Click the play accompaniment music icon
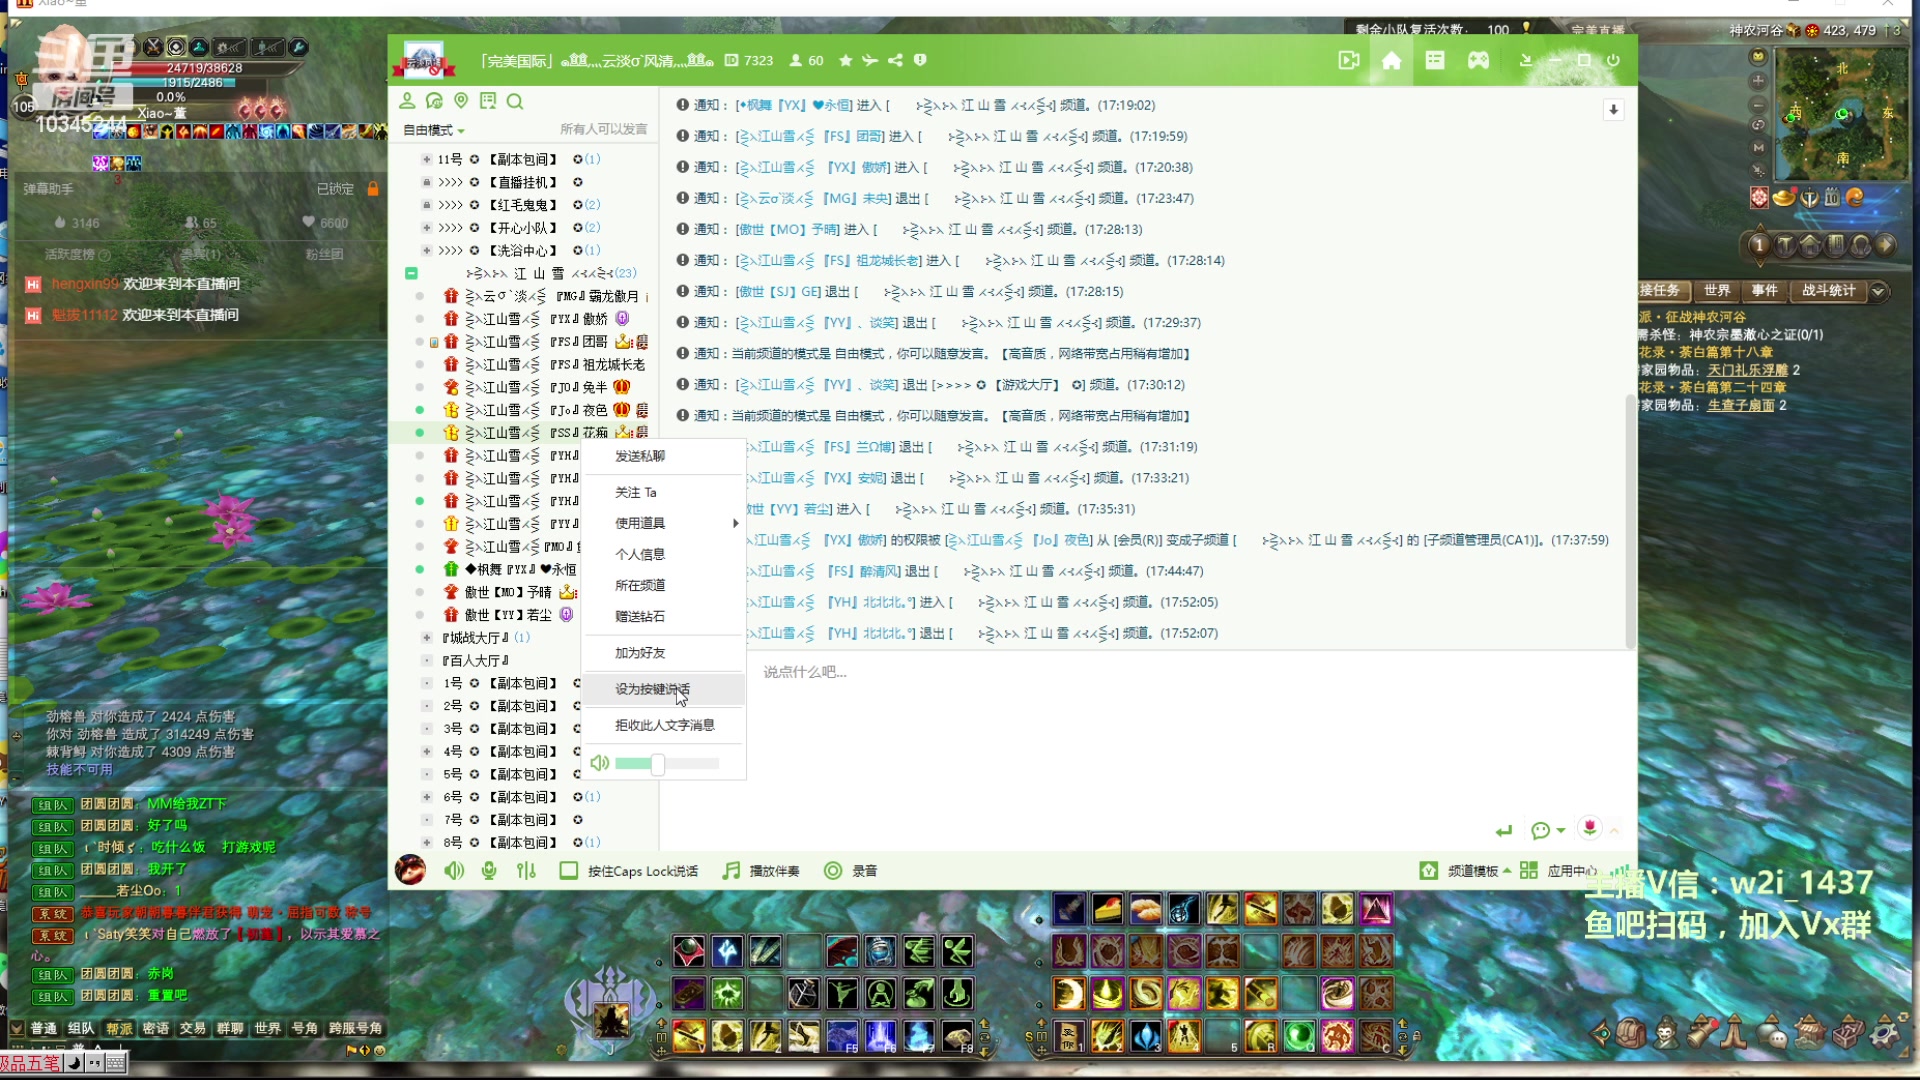1920x1080 pixels. 731,871
